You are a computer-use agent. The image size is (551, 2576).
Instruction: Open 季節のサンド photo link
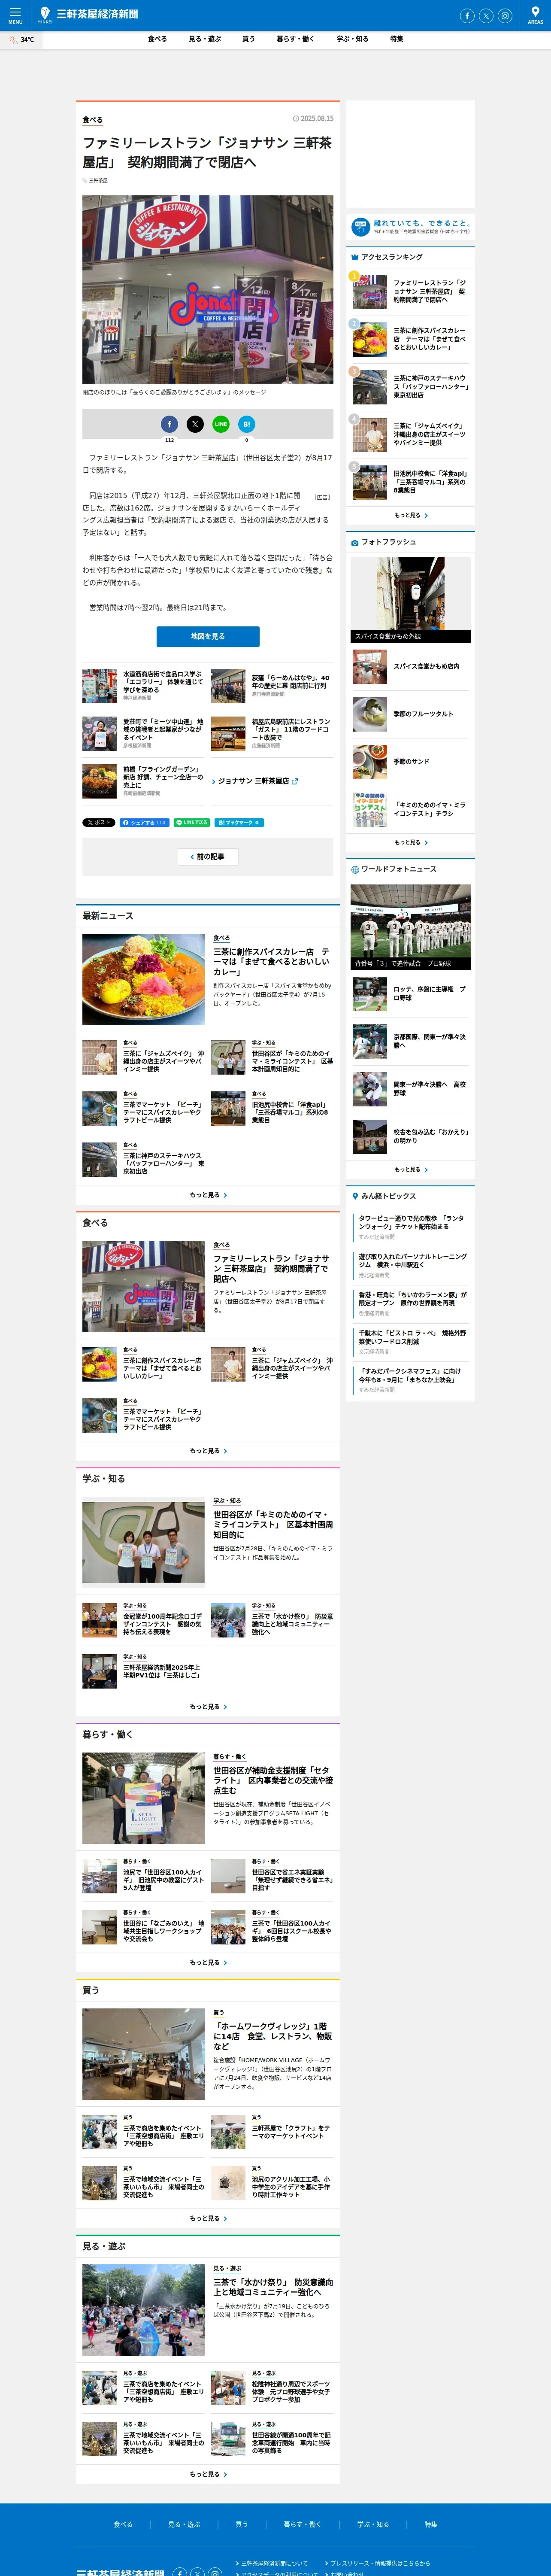point(411,762)
